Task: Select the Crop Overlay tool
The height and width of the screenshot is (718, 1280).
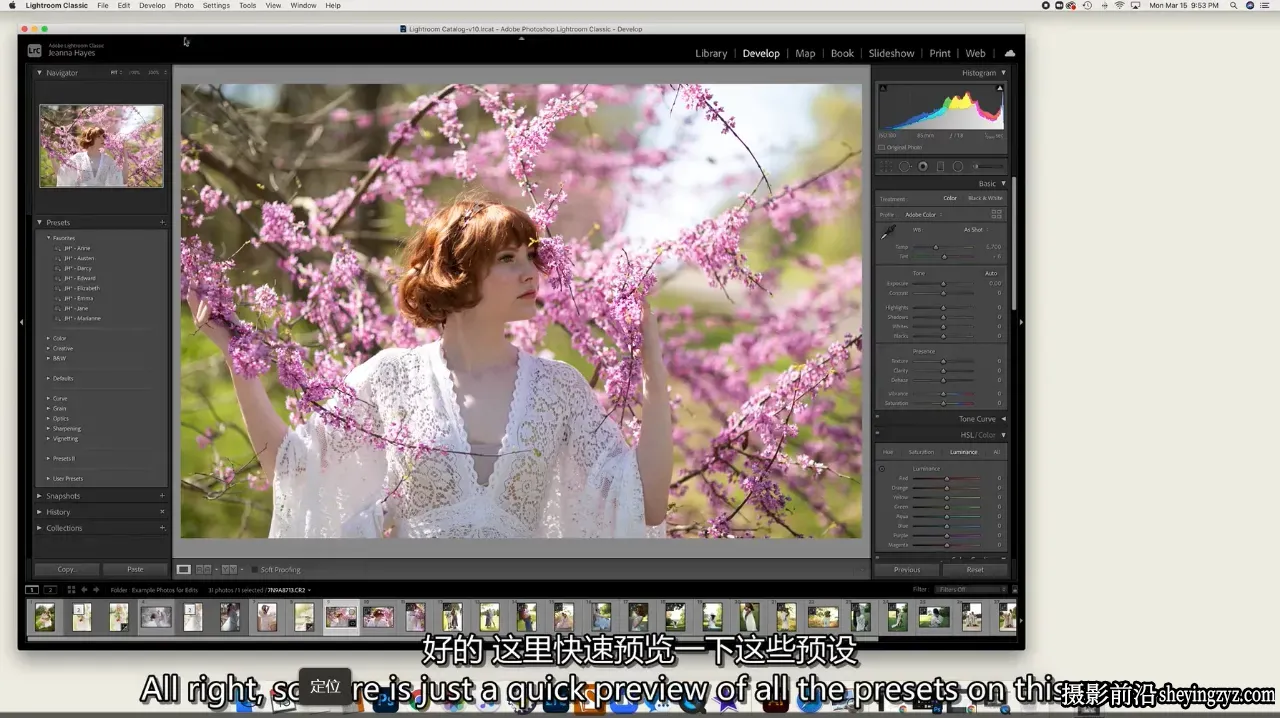Action: (887, 167)
